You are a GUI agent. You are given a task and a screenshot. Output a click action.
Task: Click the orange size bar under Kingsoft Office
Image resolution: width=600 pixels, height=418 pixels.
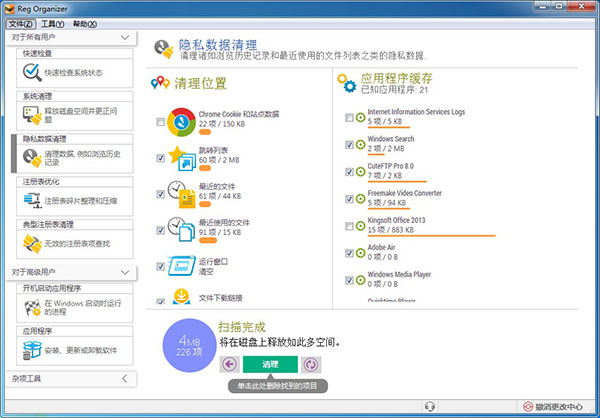[x=432, y=236]
